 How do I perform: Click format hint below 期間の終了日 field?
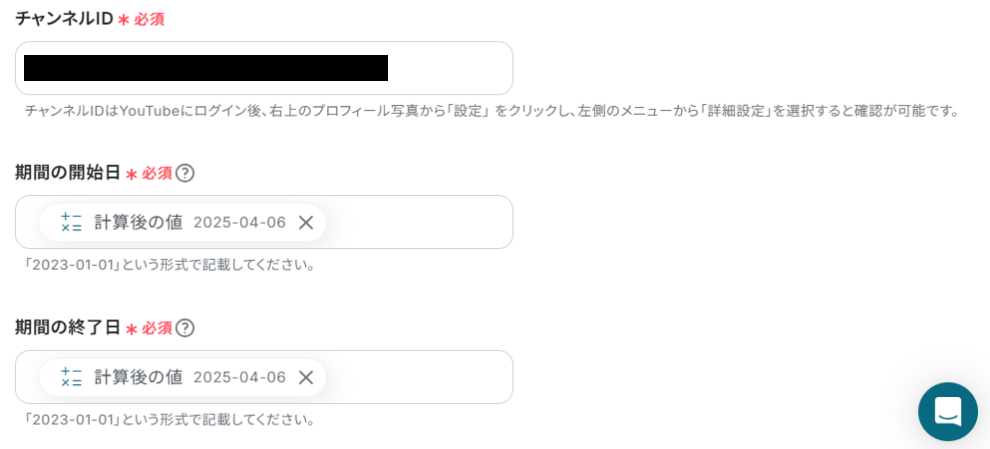(170, 420)
